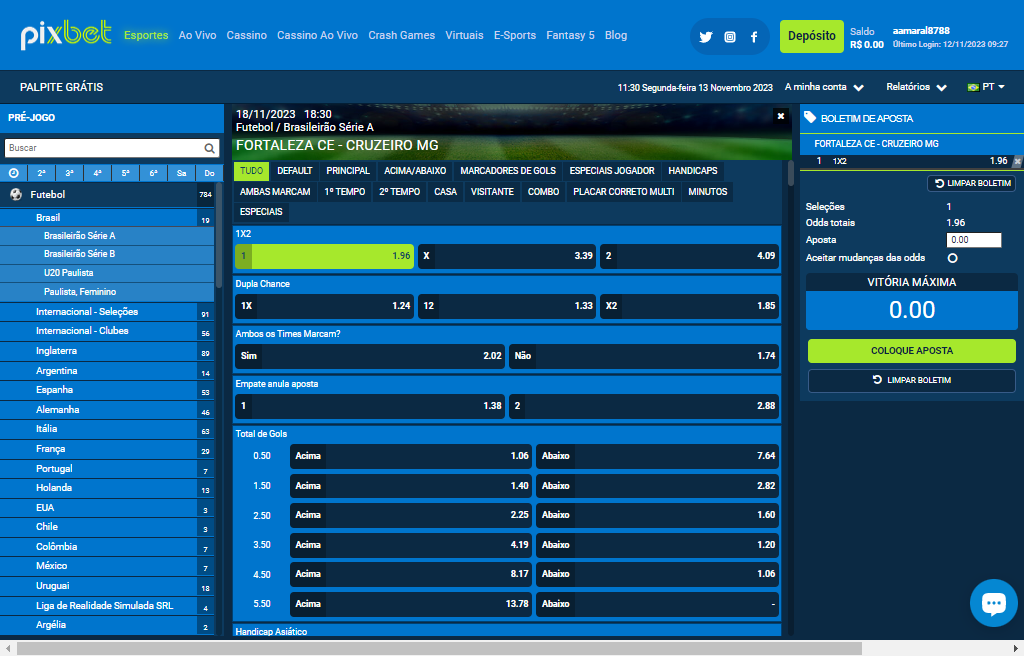Viewport: 1024px width, 656px height.
Task: Remove the 1X2 selection from bet slip
Action: pos(1017,161)
